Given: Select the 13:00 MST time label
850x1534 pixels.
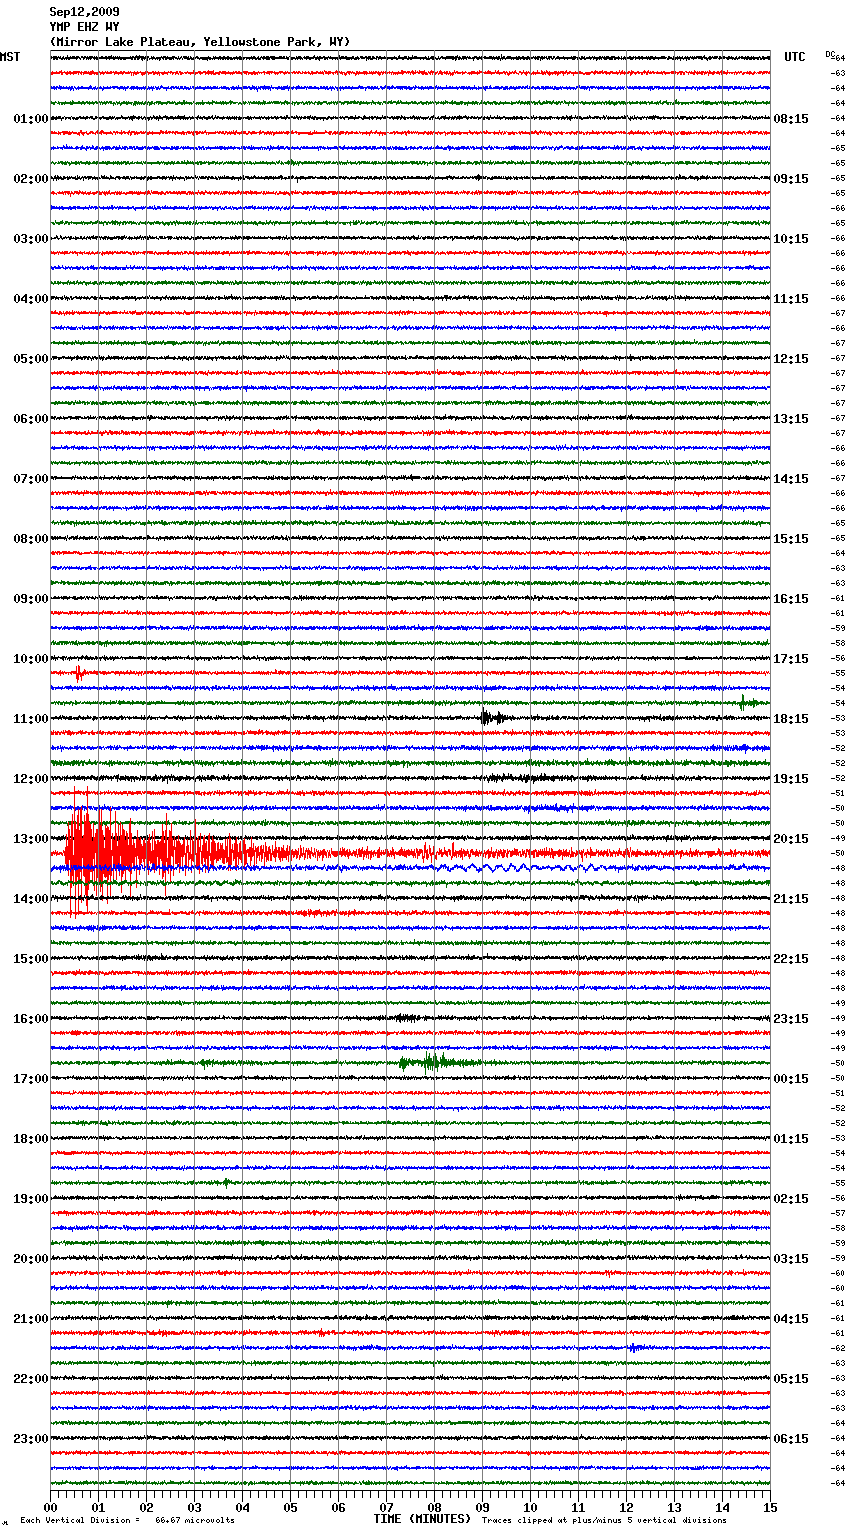Looking at the screenshot, I should point(31,839).
